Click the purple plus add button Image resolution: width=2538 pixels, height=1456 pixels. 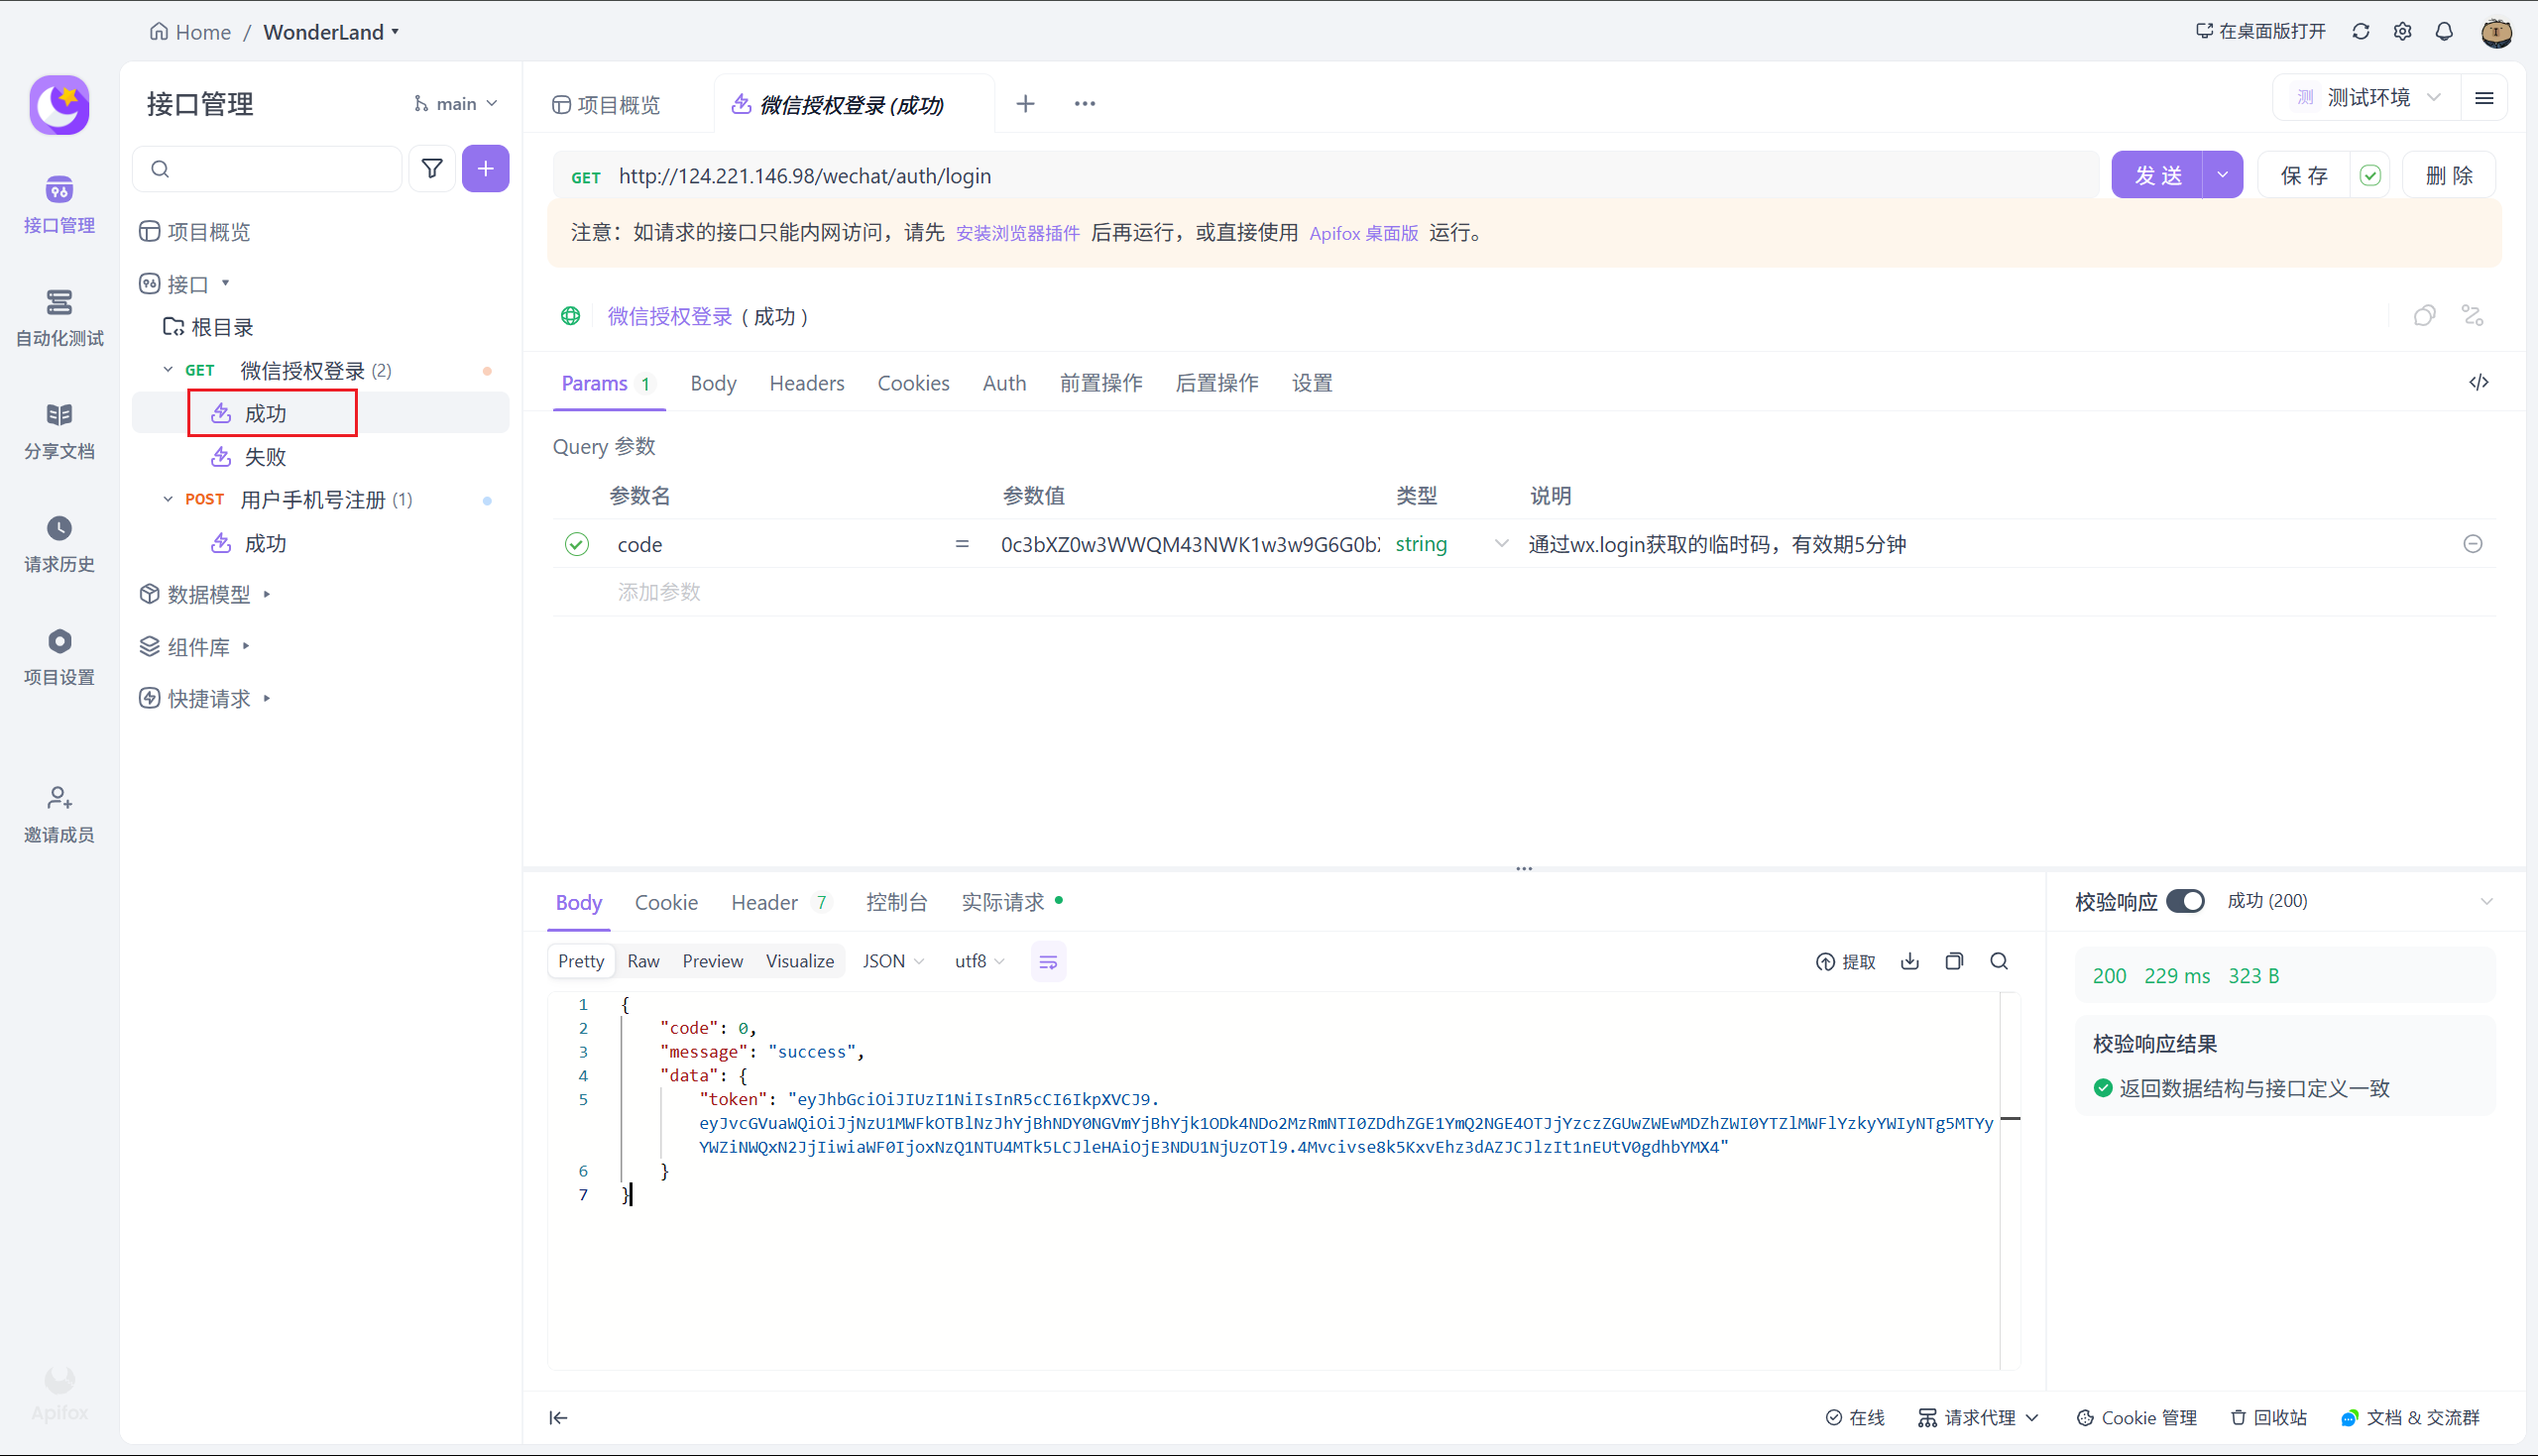tap(485, 169)
